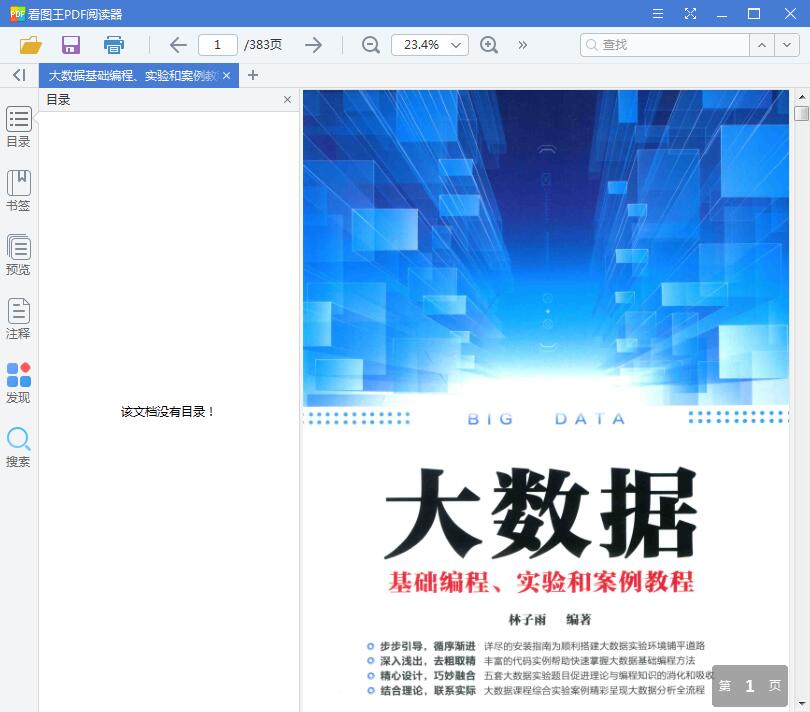Open the 书签 bookmarks panel
This screenshot has height=712, width=810.
[x=19, y=191]
